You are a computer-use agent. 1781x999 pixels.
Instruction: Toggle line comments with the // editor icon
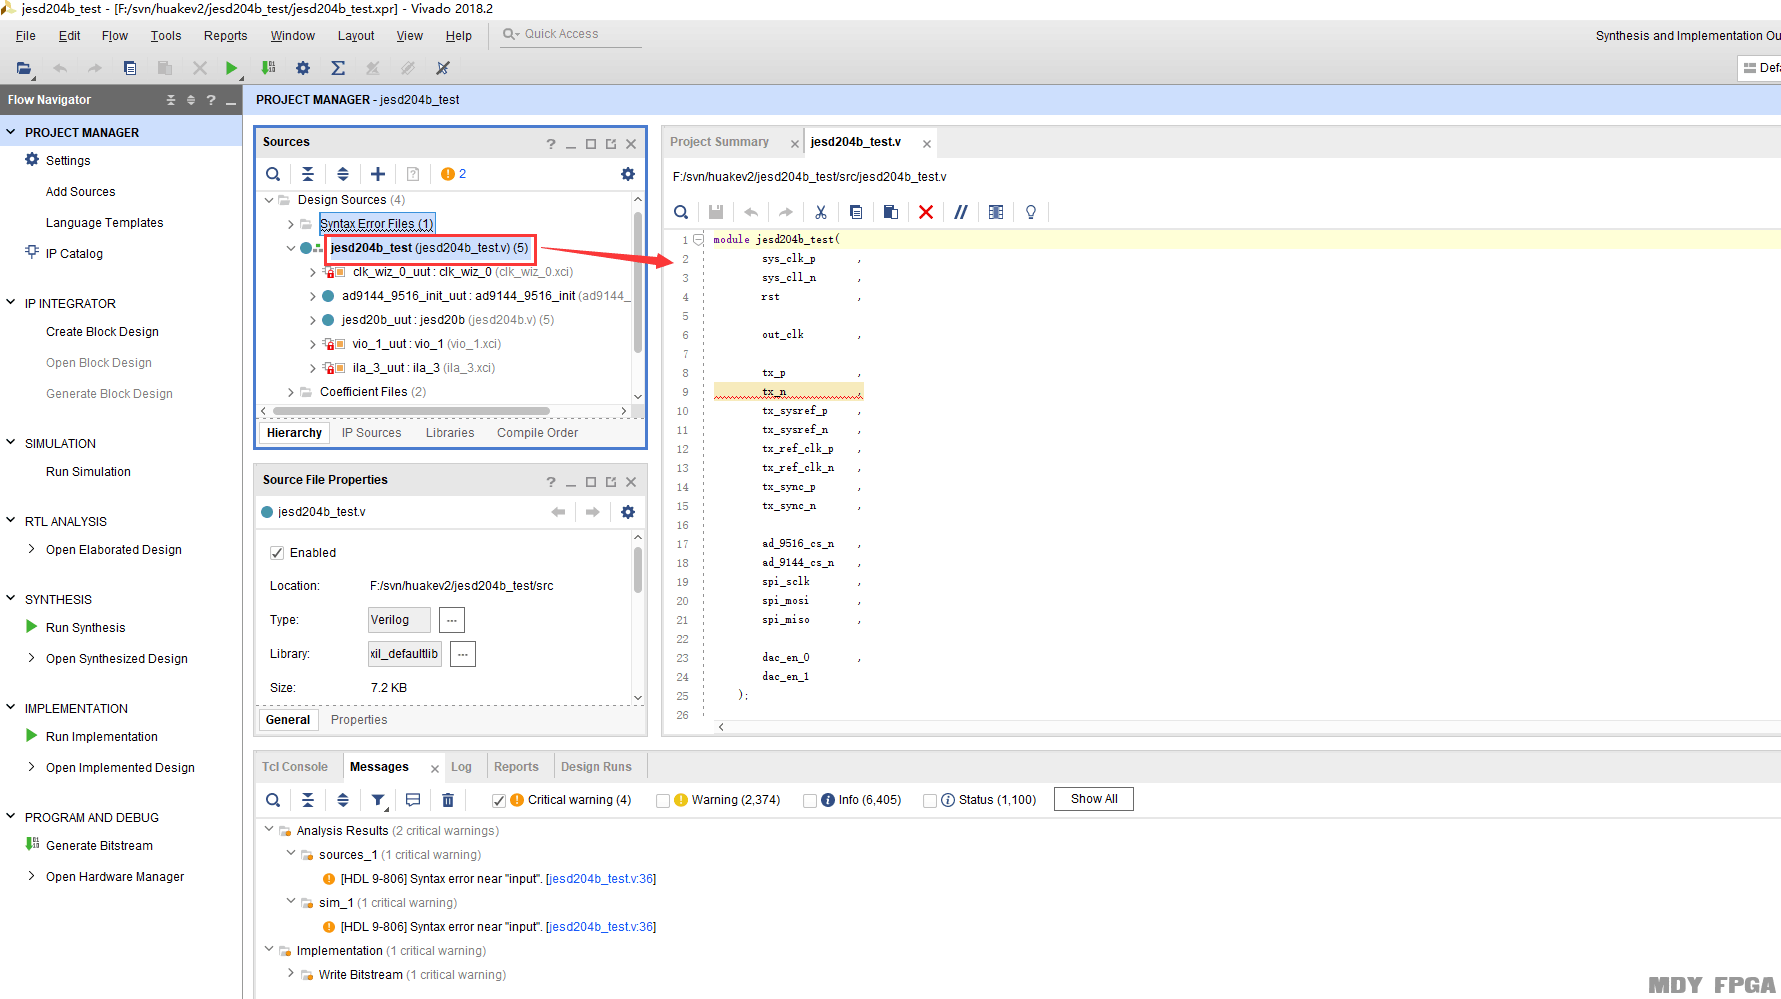point(961,212)
